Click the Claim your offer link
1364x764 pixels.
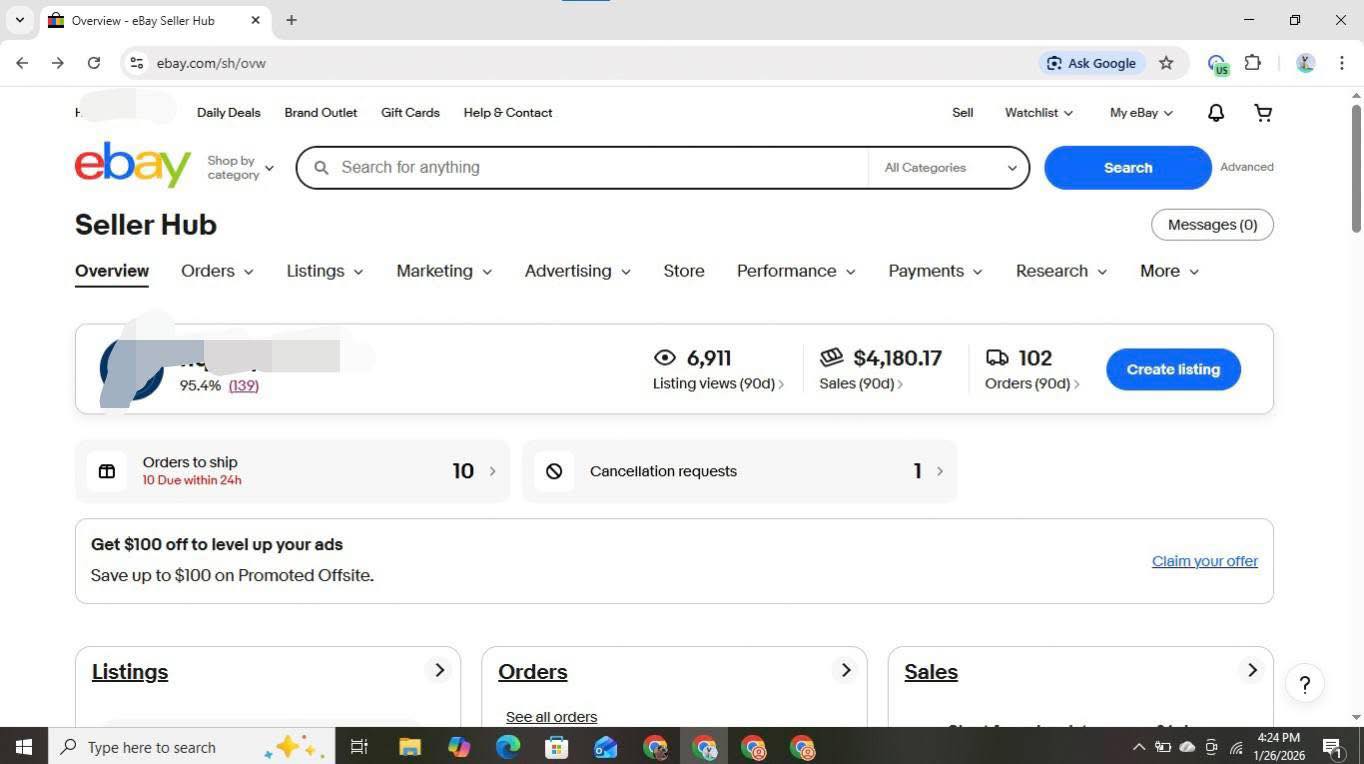coord(1204,561)
